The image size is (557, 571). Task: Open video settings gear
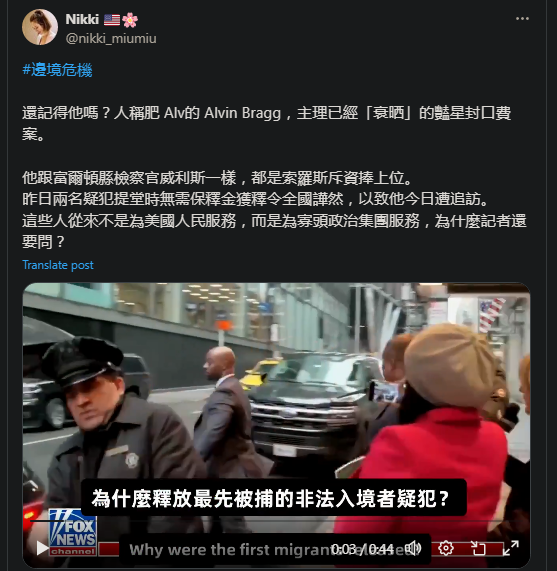coord(446,548)
